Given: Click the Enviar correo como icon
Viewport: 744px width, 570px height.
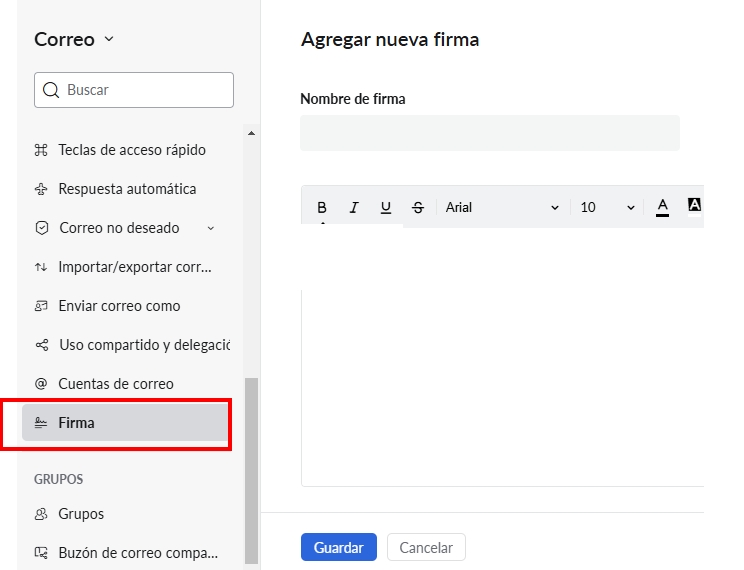Looking at the screenshot, I should 41,306.
